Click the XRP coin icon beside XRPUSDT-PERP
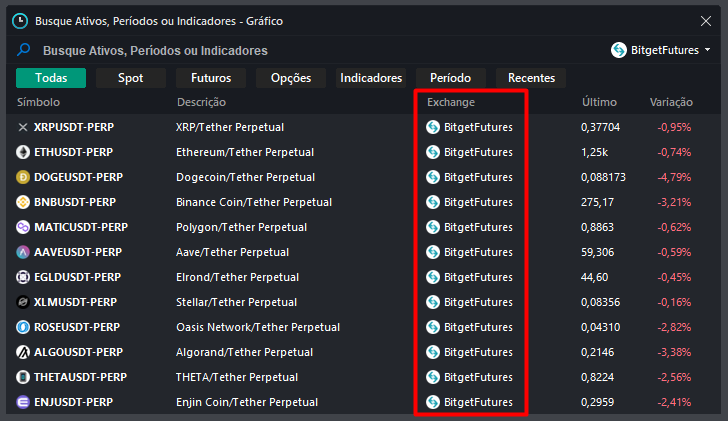Viewport: 728px width, 421px height. 23,127
